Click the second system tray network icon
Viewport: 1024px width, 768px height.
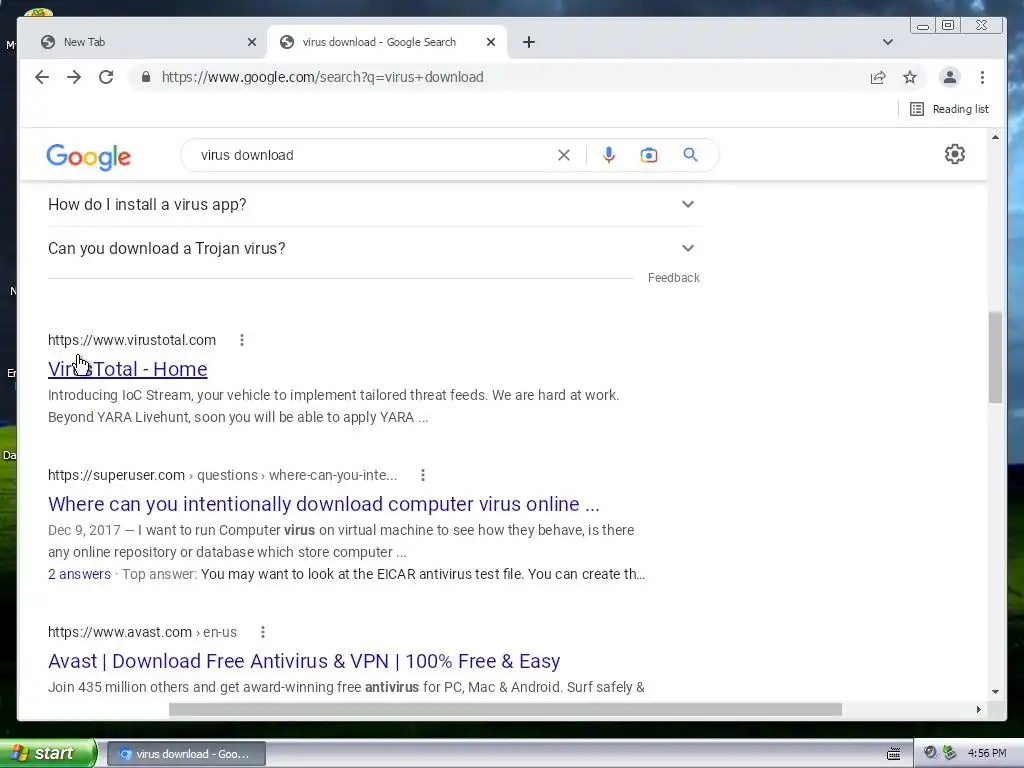pyautogui.click(x=950, y=753)
